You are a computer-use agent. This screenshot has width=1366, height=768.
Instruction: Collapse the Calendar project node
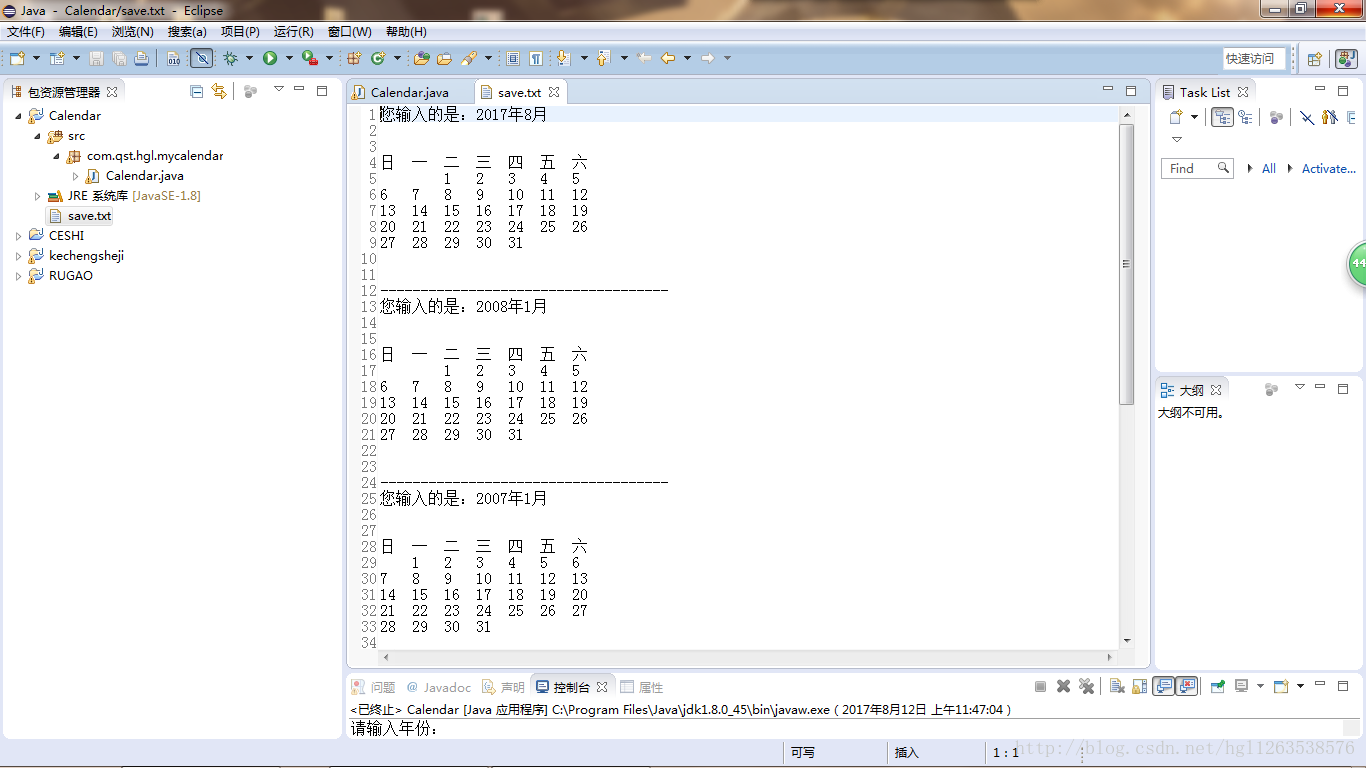(x=18, y=116)
